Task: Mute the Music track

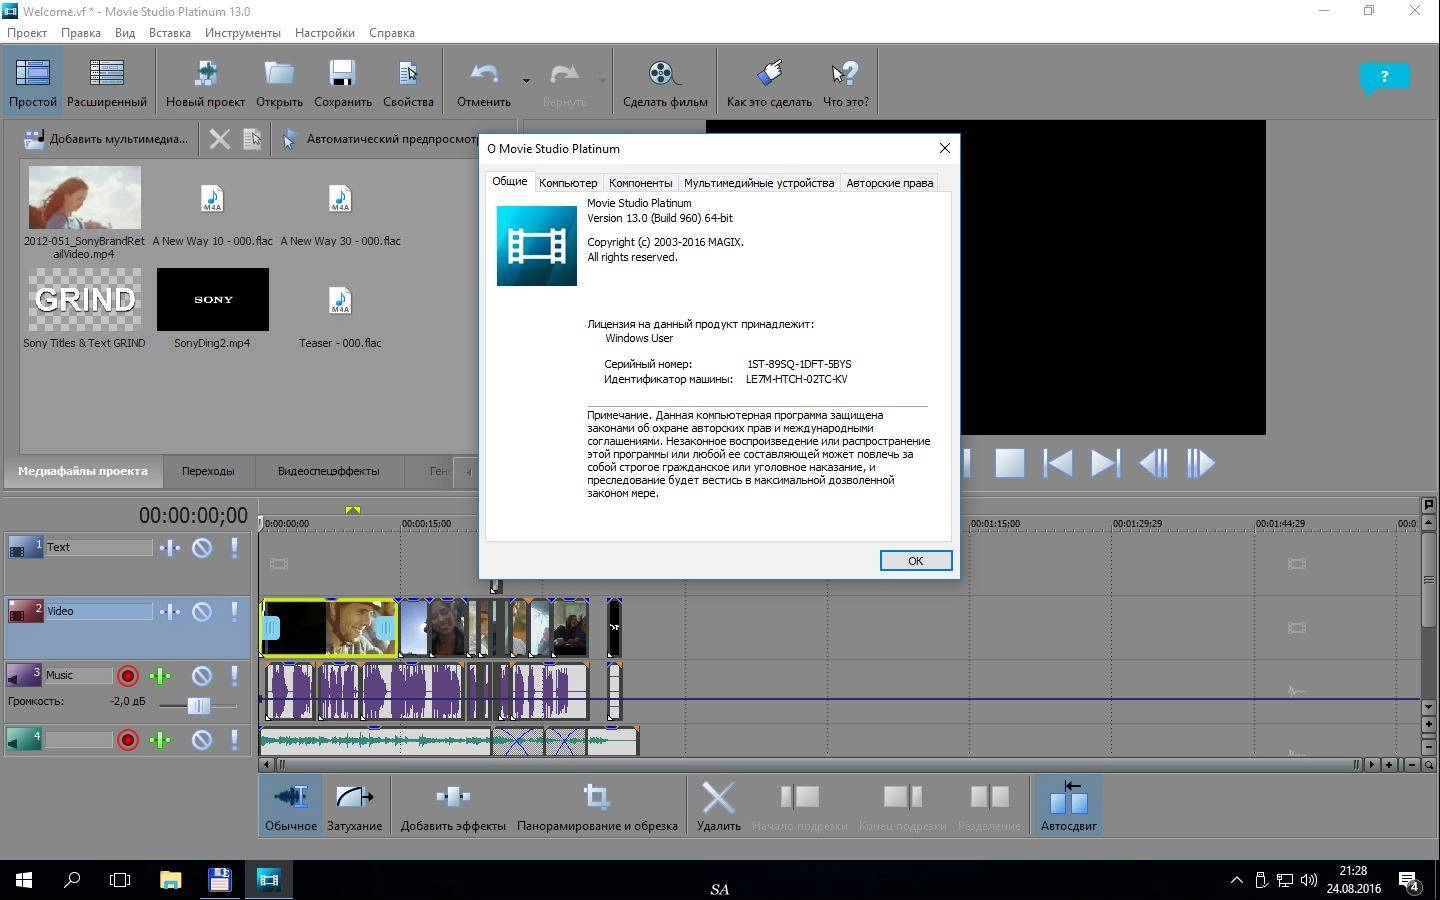Action: pyautogui.click(x=202, y=676)
